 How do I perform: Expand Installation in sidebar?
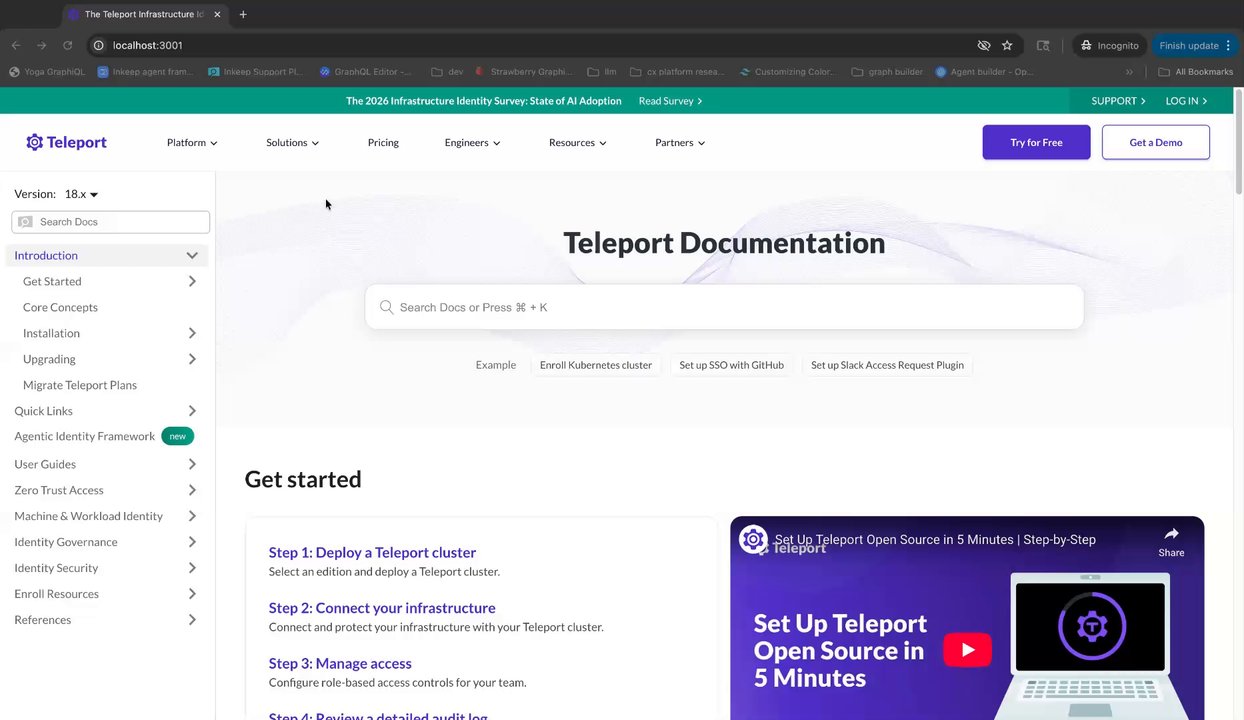[192, 333]
